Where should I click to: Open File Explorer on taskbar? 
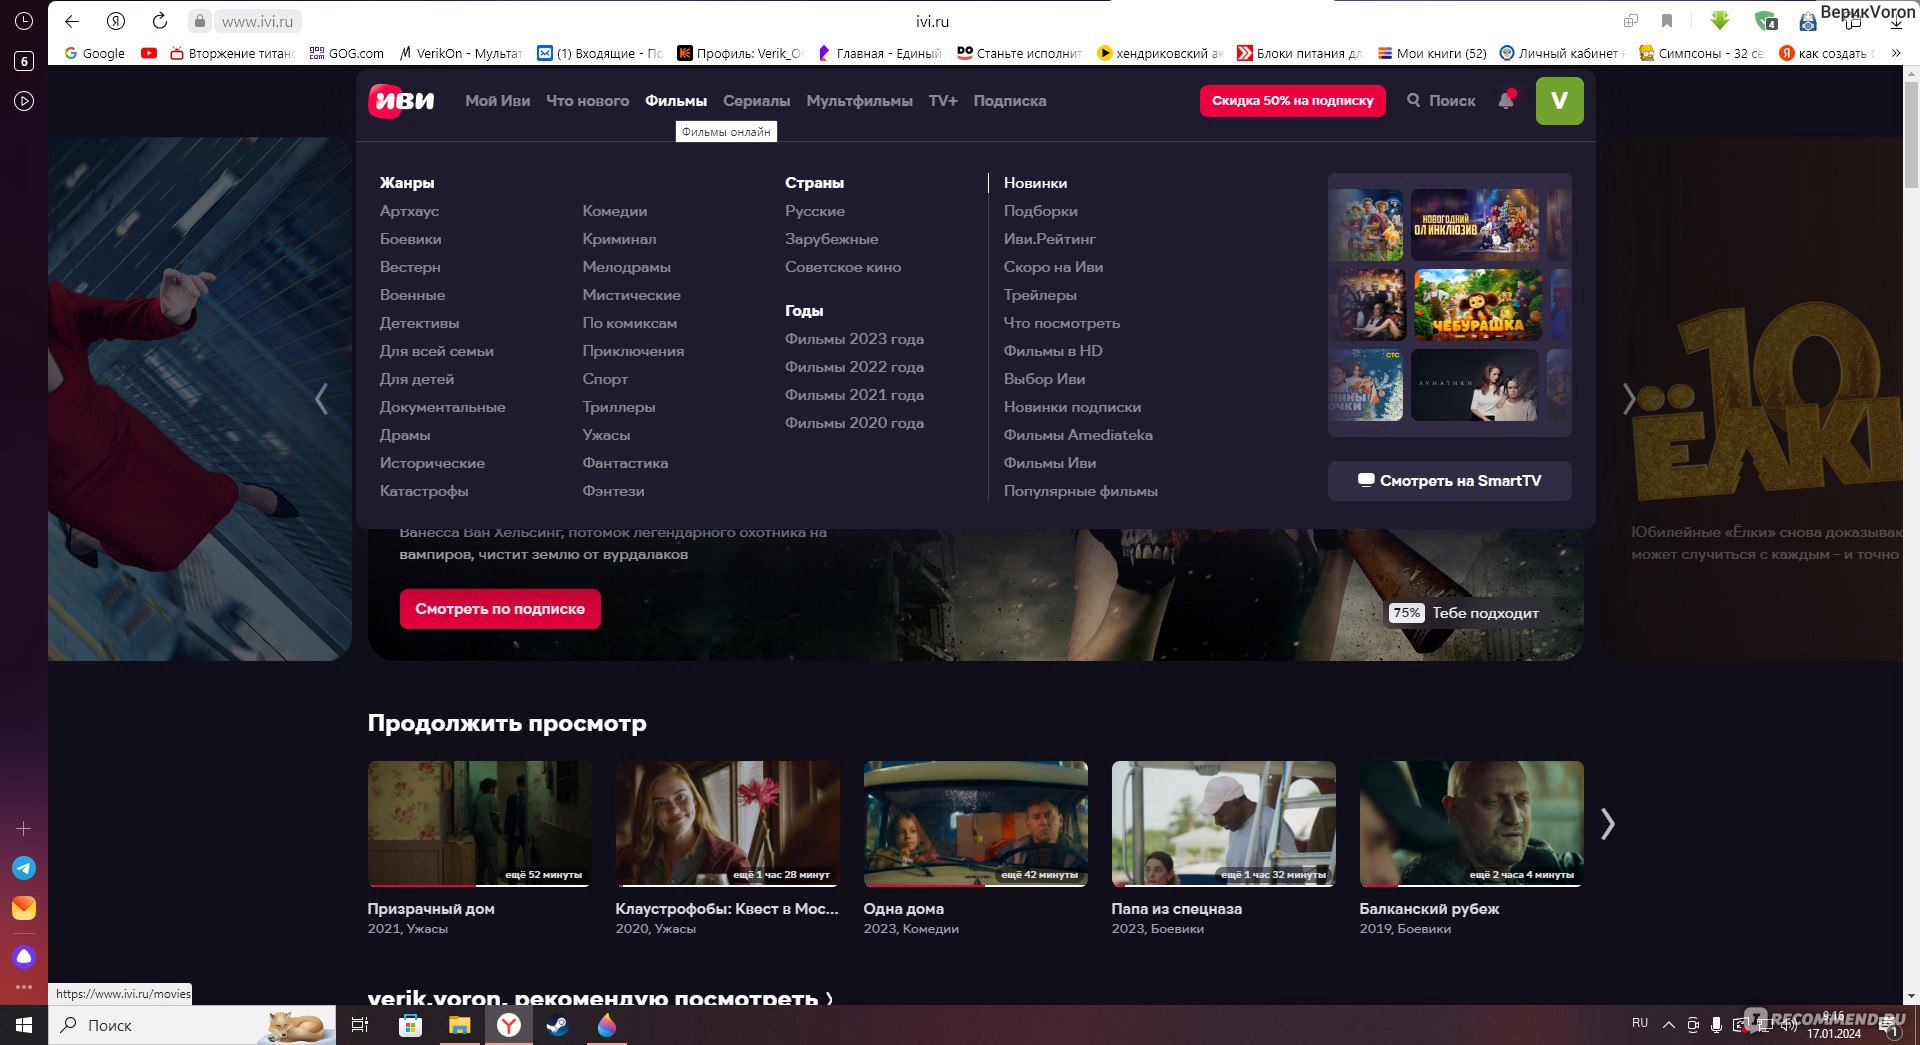(459, 1025)
